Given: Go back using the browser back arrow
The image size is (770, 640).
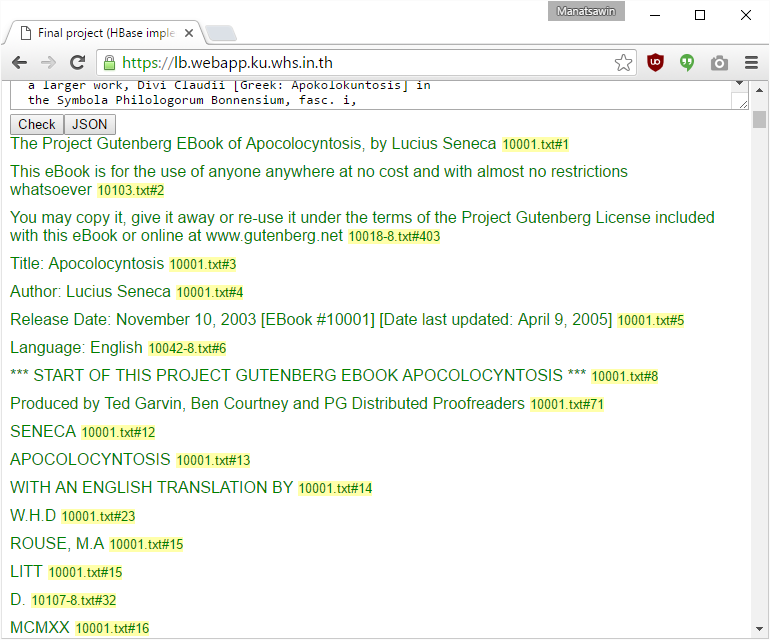Looking at the screenshot, I should tap(20, 63).
